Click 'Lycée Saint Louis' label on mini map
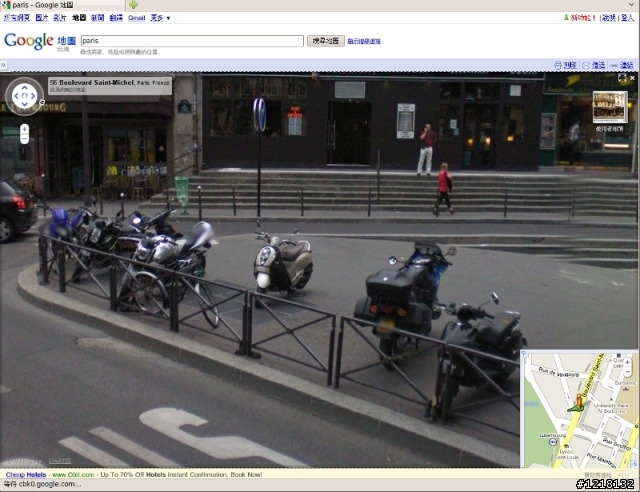 coord(566,454)
